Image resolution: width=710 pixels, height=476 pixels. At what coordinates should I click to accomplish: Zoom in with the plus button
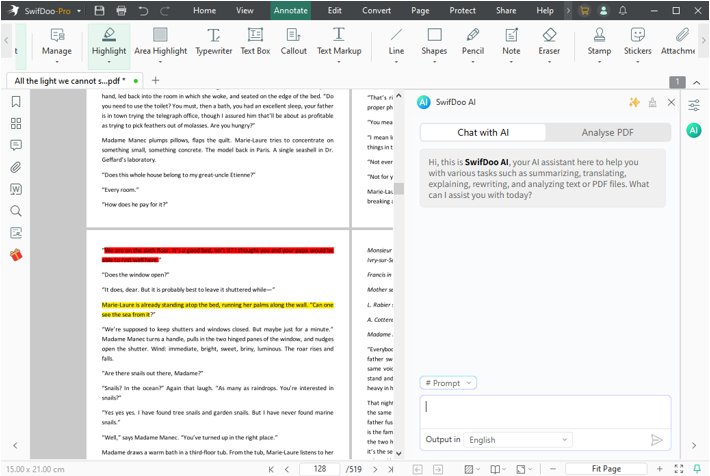click(x=660, y=469)
